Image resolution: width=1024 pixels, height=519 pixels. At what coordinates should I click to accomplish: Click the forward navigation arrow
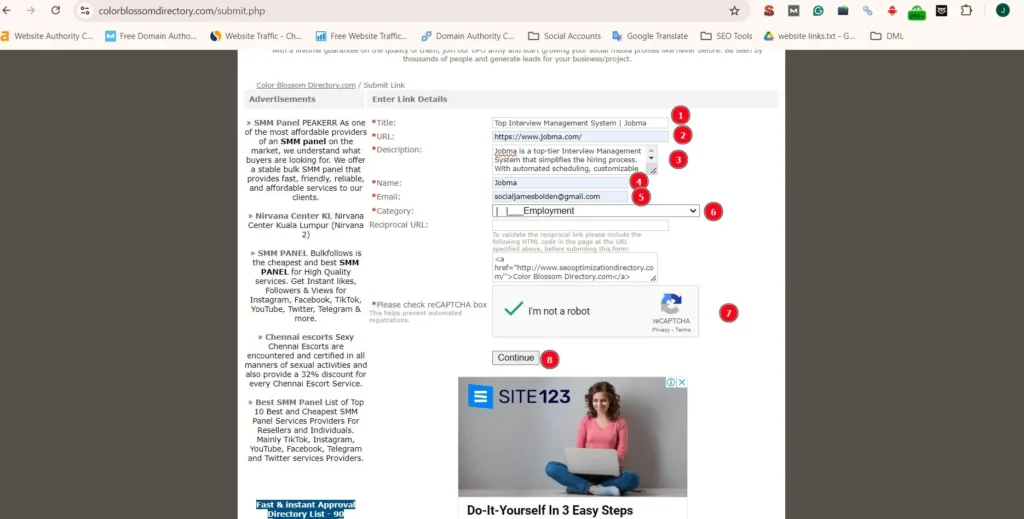pos(31,10)
